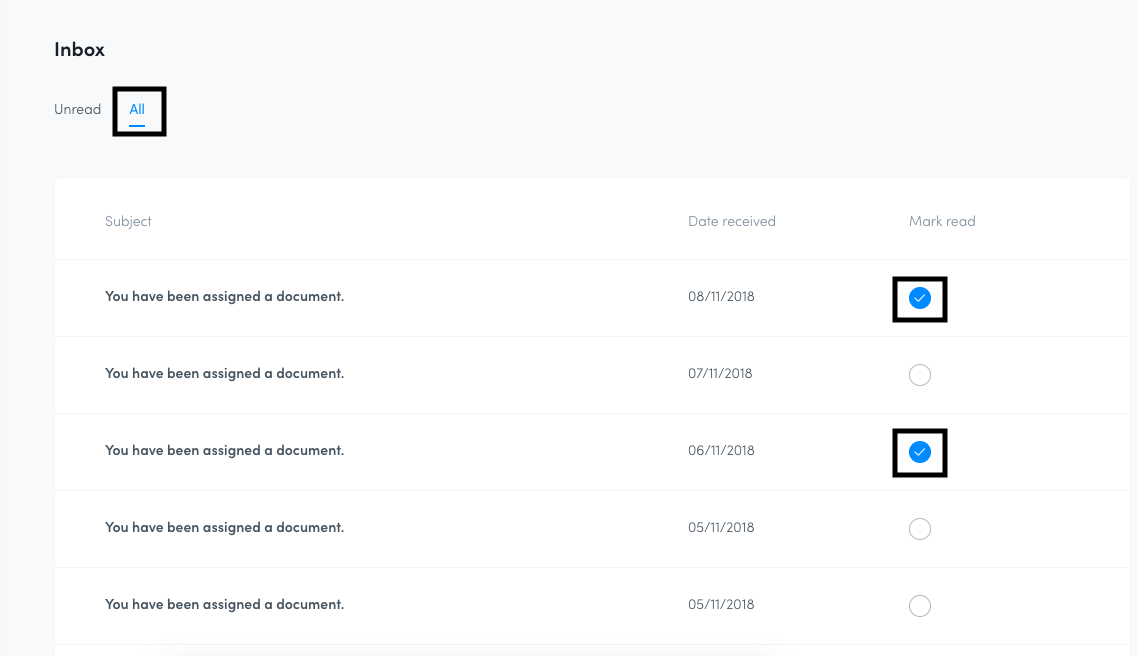Viewport: 1137px width, 656px height.
Task: Click the 06/11/2018 date cell
Action: click(721, 450)
